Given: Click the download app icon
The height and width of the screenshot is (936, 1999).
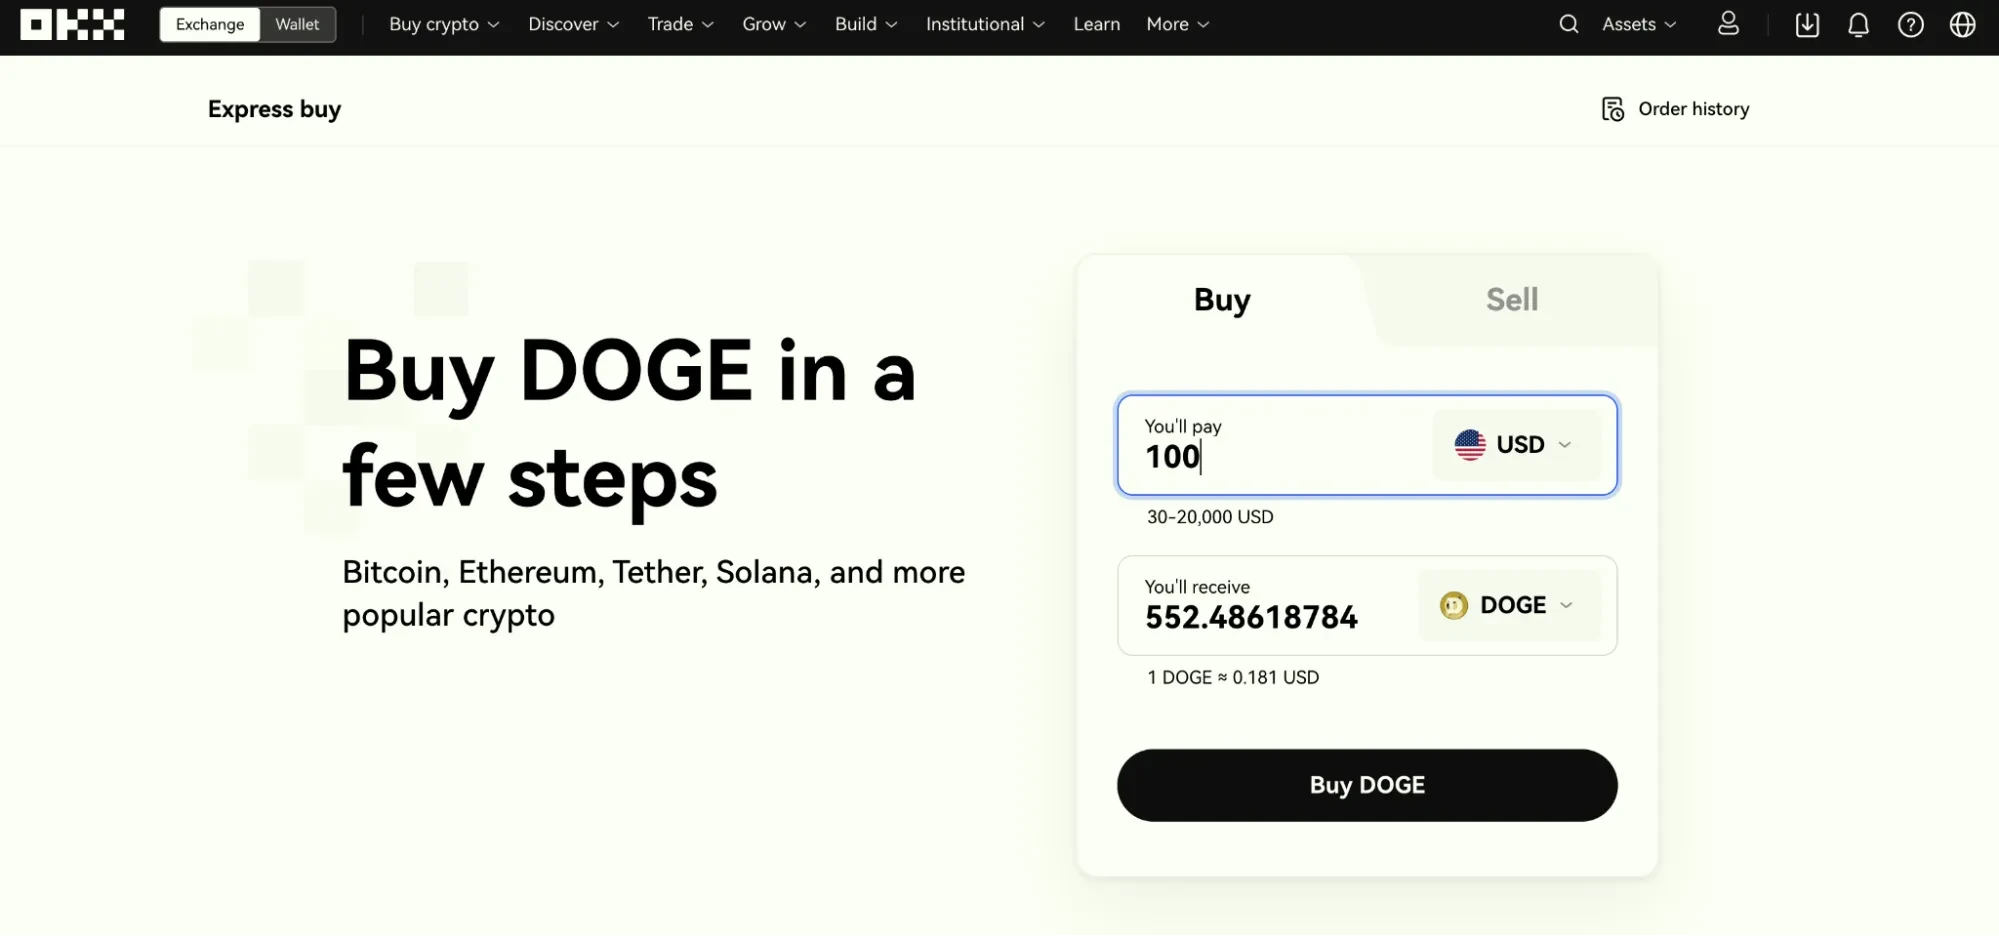Looking at the screenshot, I should [x=1807, y=24].
